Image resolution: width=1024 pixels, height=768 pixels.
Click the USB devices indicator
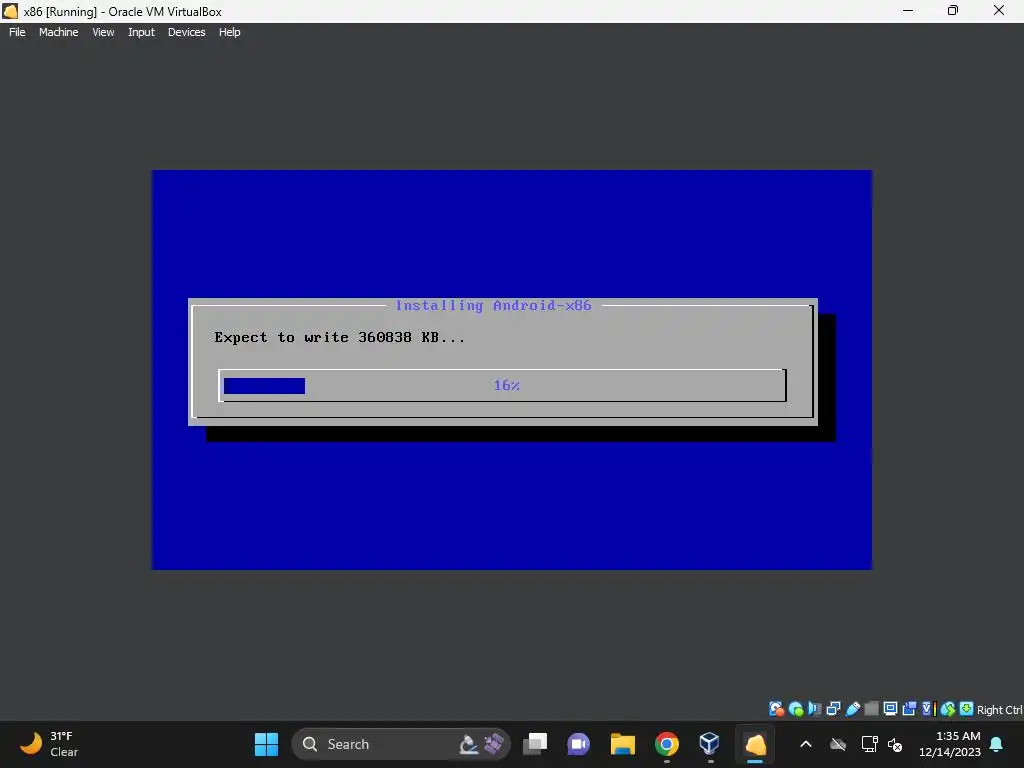(852, 709)
